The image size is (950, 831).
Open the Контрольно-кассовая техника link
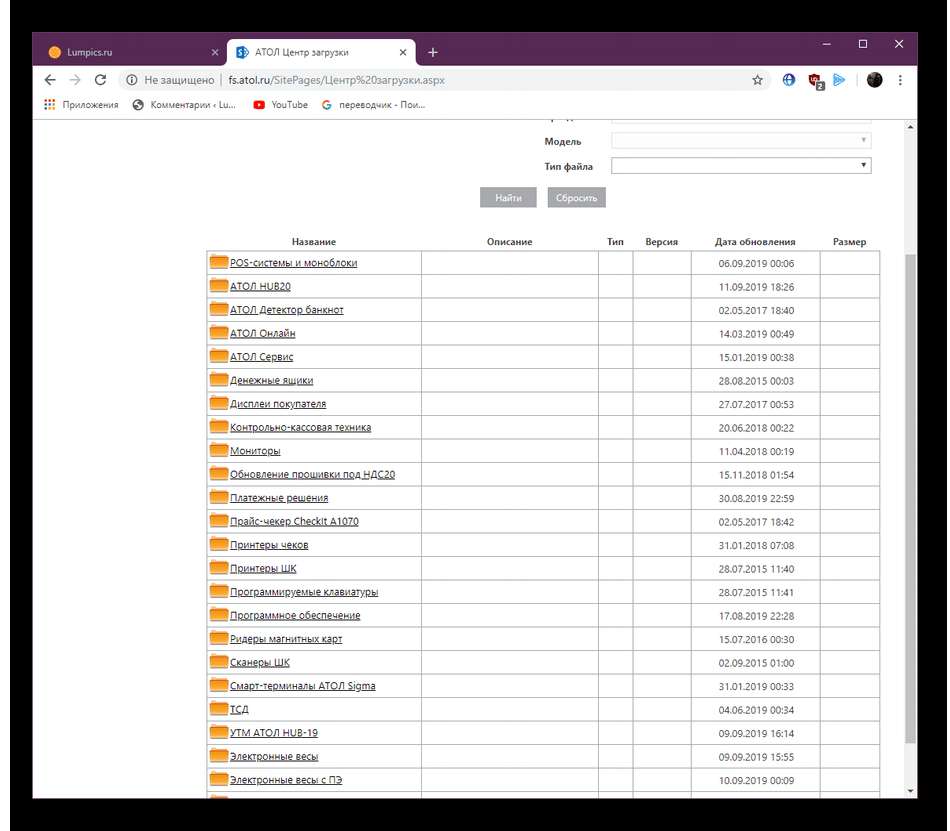click(x=300, y=427)
